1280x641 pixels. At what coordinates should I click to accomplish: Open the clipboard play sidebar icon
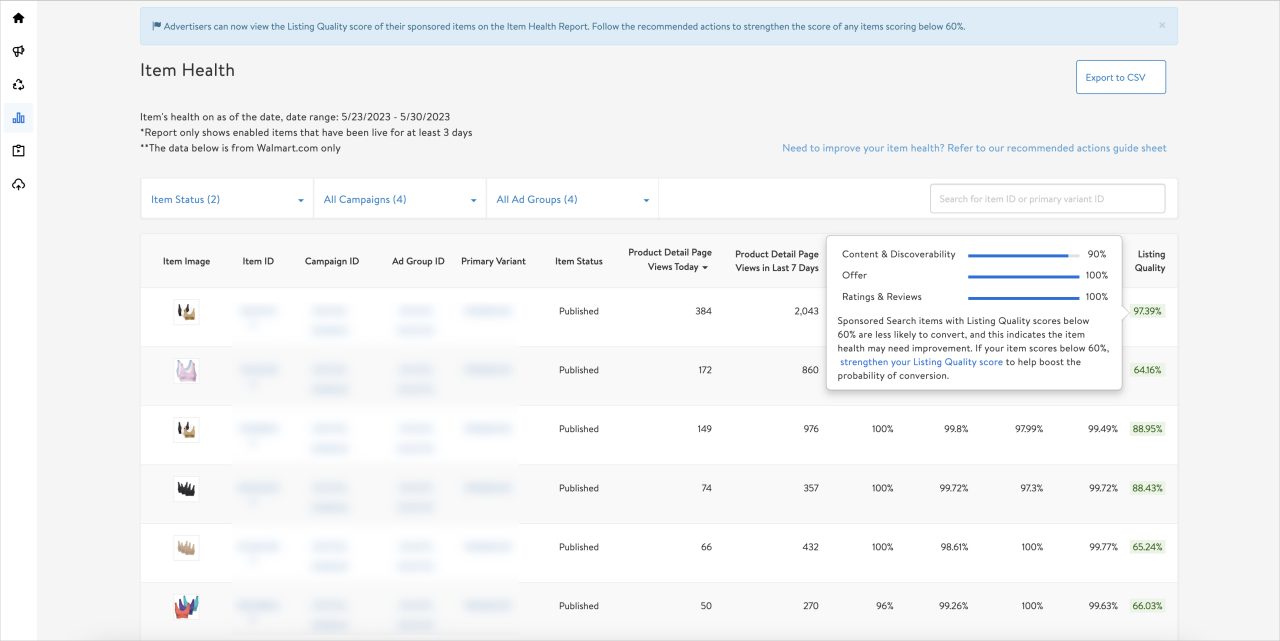pyautogui.click(x=18, y=151)
